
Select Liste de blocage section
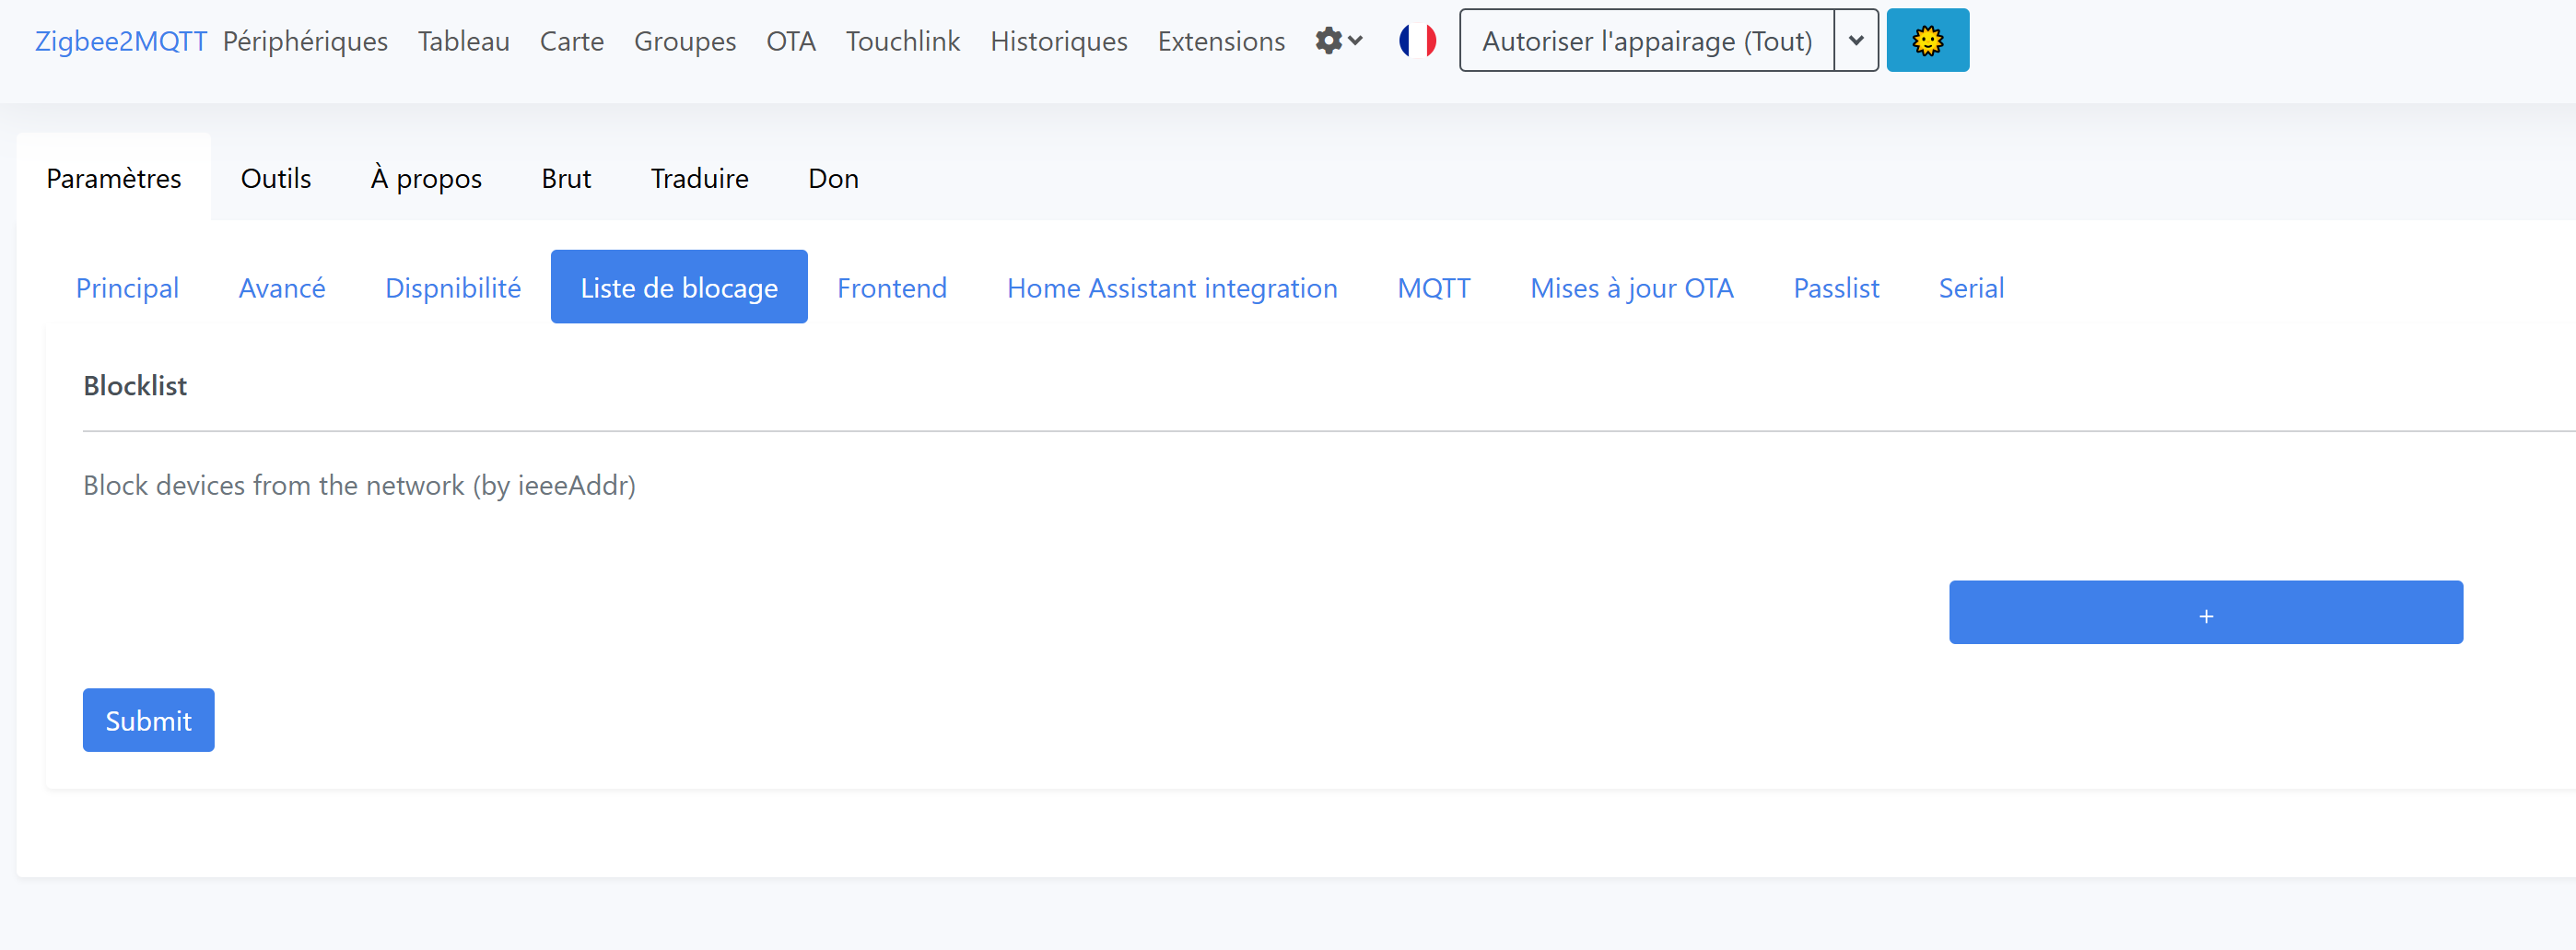(679, 287)
